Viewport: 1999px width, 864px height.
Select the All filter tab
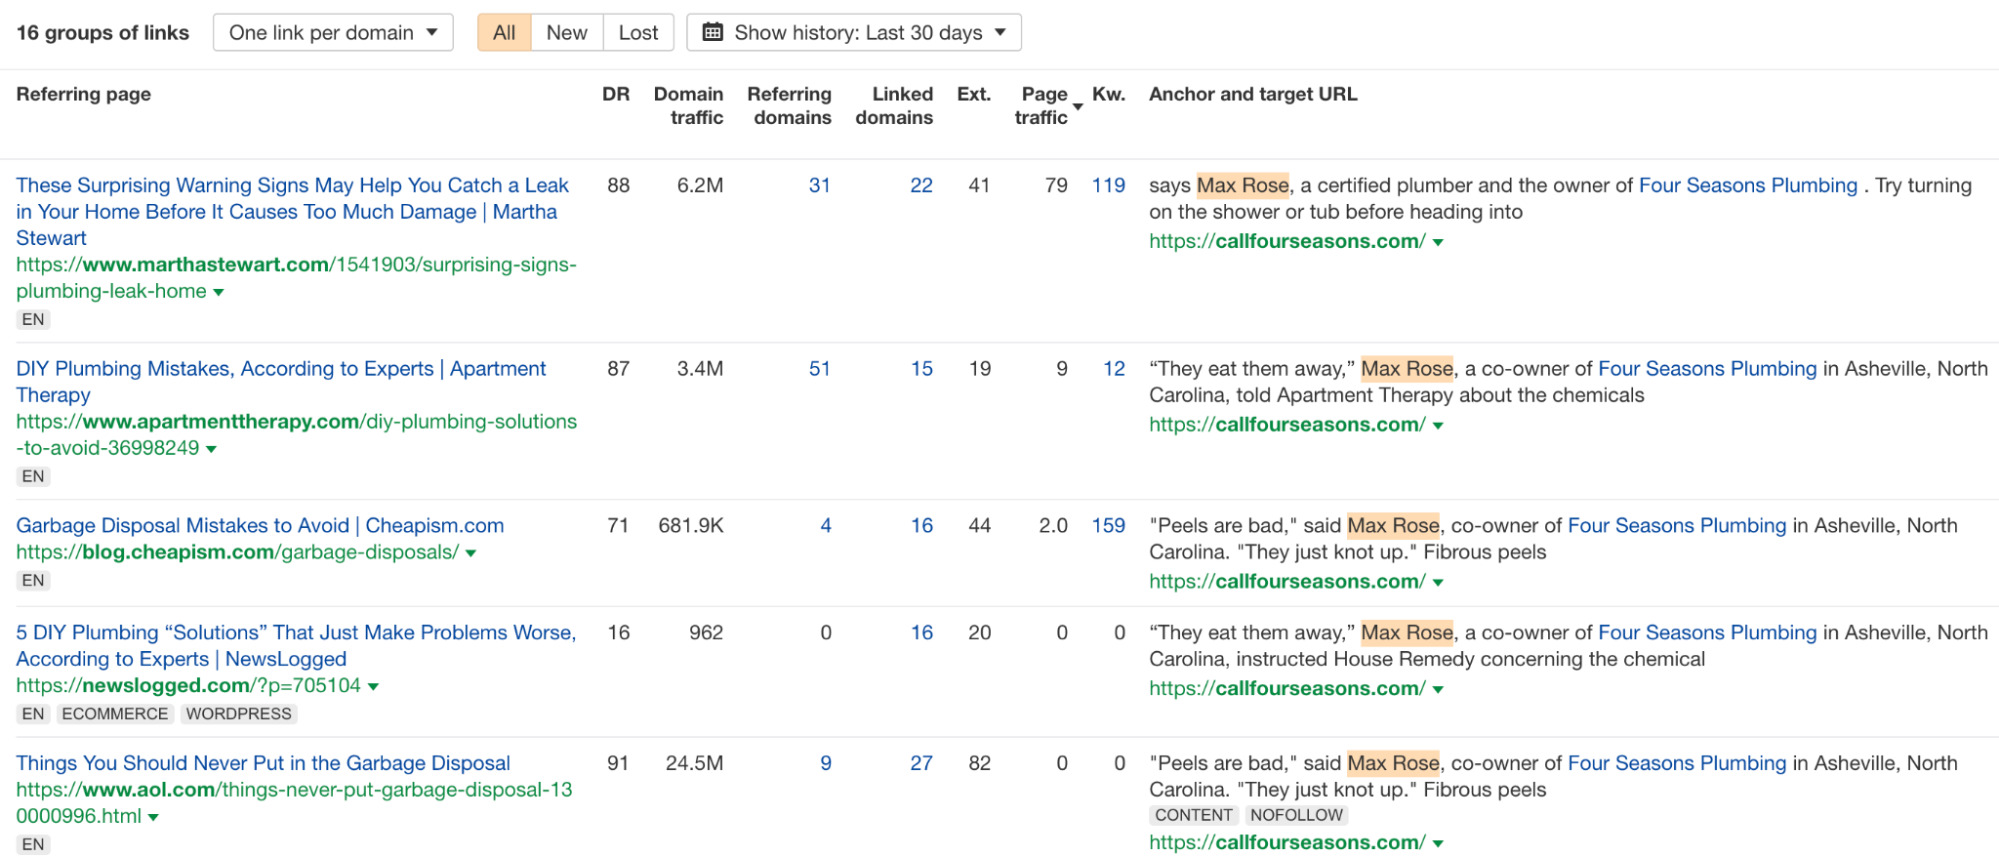(504, 33)
